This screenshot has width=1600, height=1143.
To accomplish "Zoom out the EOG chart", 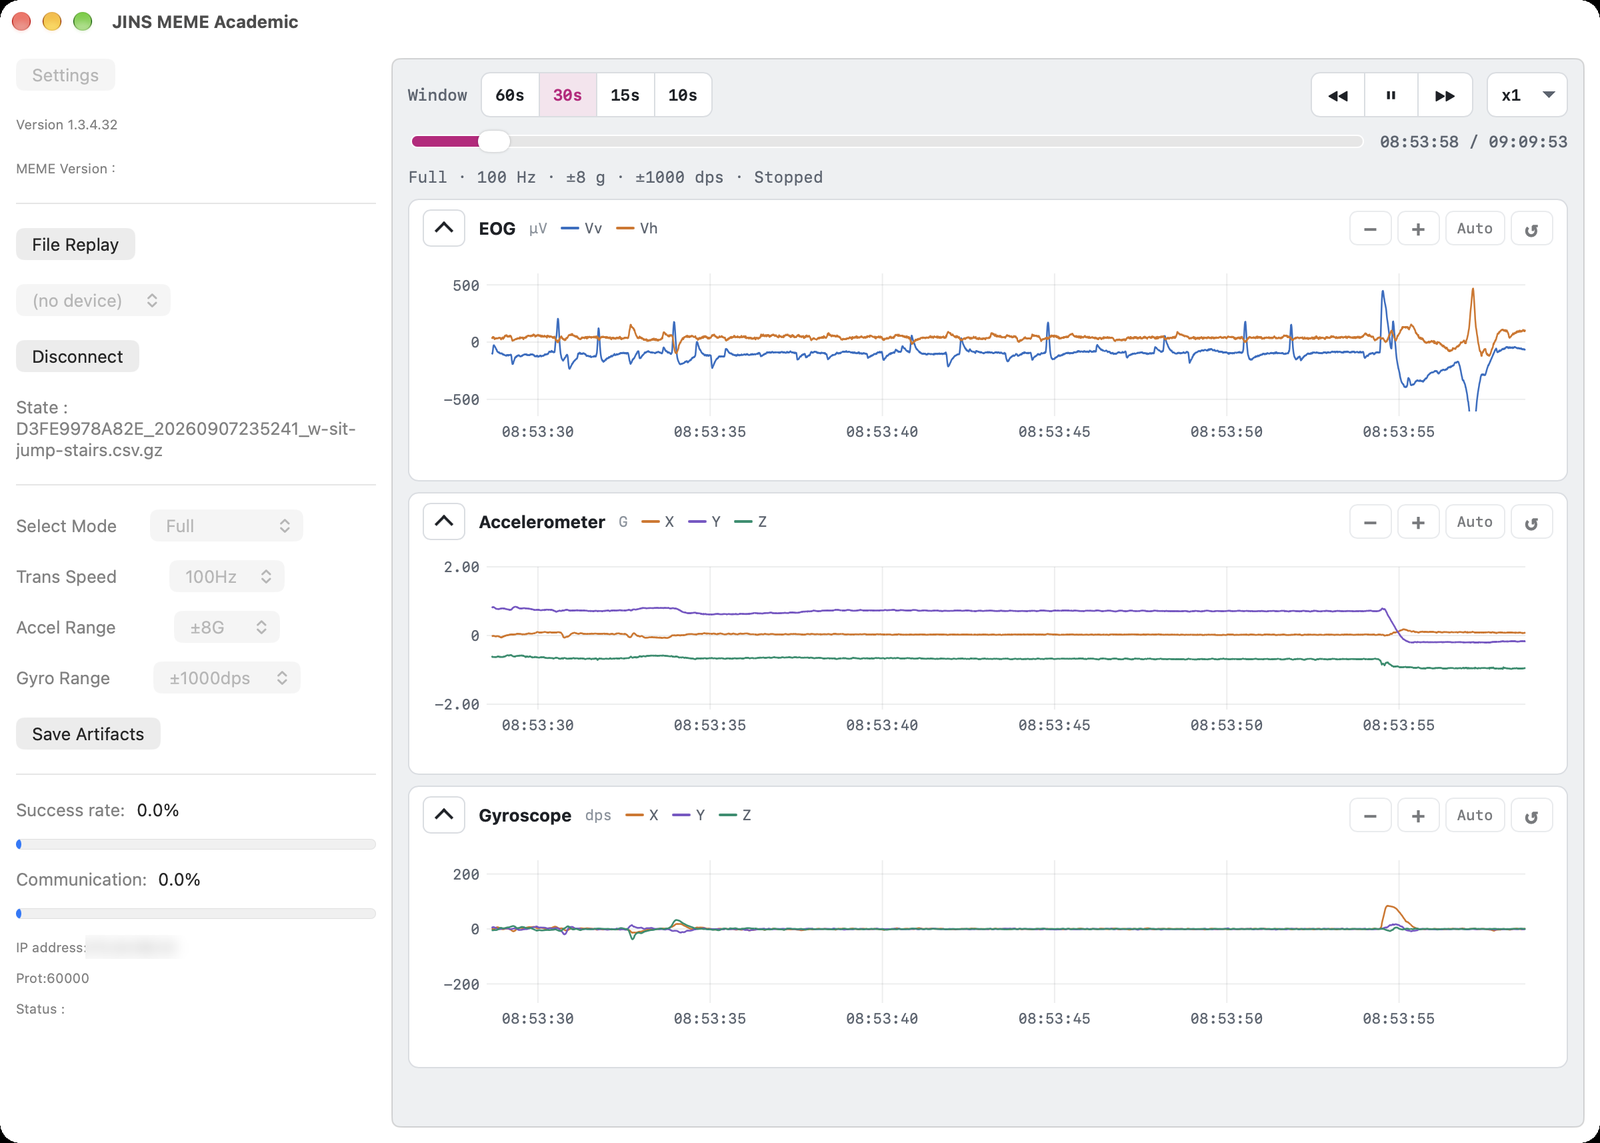I will coord(1370,229).
